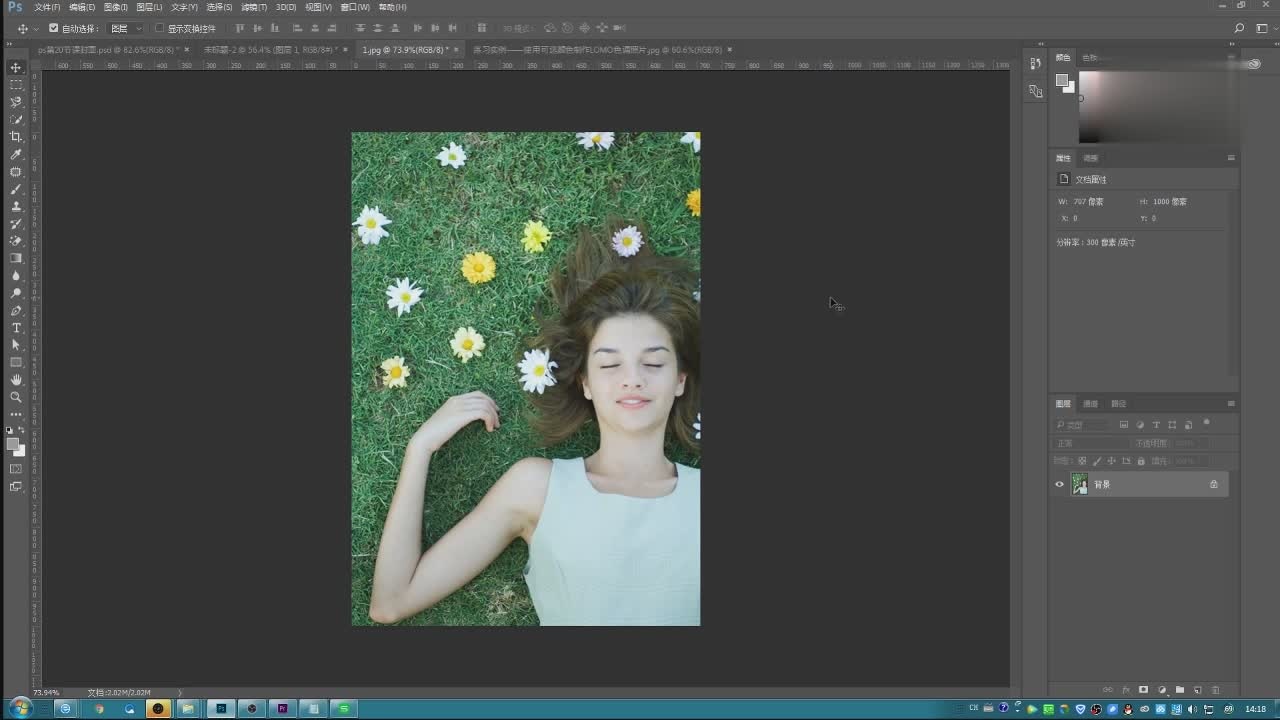Hide the 背景 layer with eye icon

click(1060, 484)
